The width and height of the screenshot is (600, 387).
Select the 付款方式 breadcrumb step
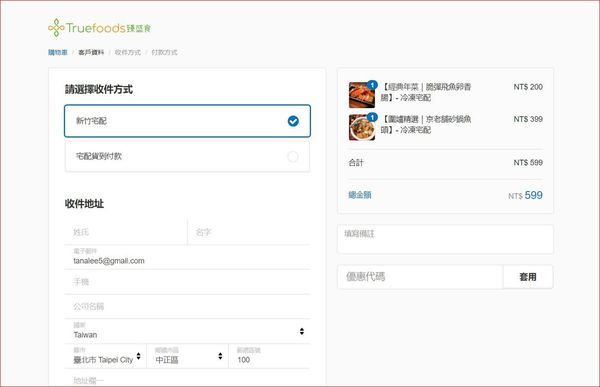(x=165, y=52)
